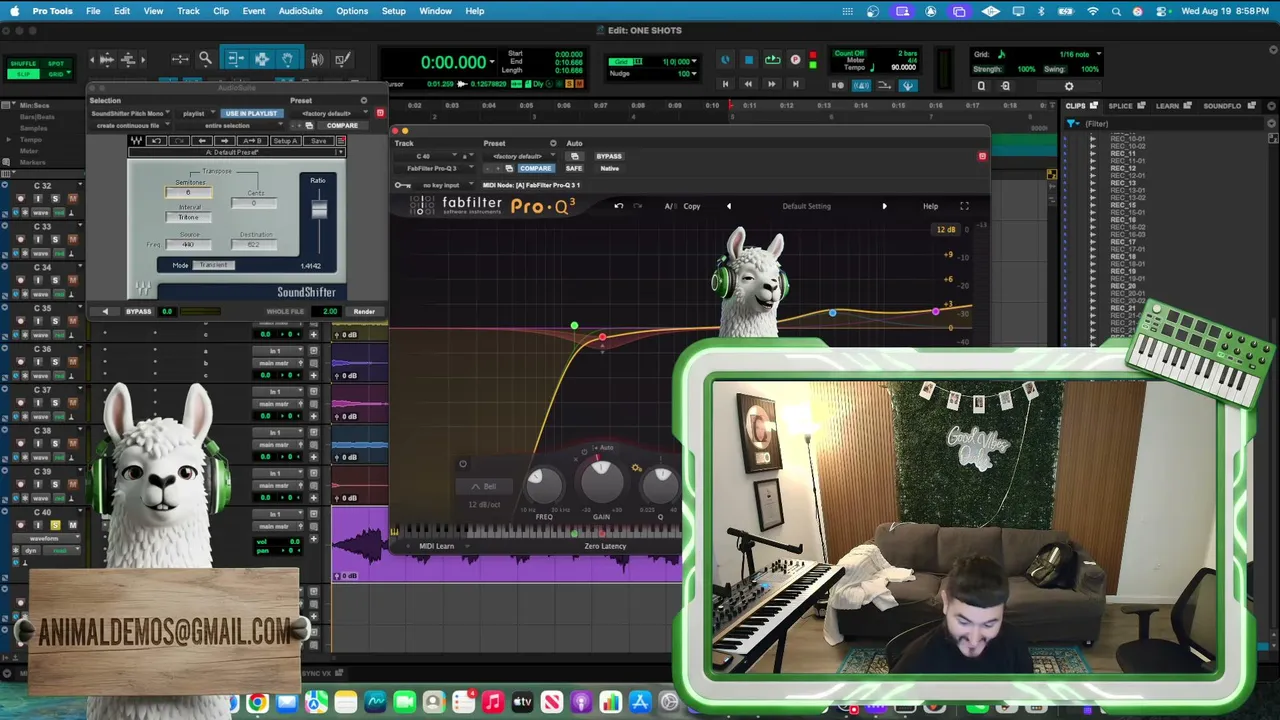
Task: Click the Pro-Q 3 full screen icon
Action: tap(964, 206)
